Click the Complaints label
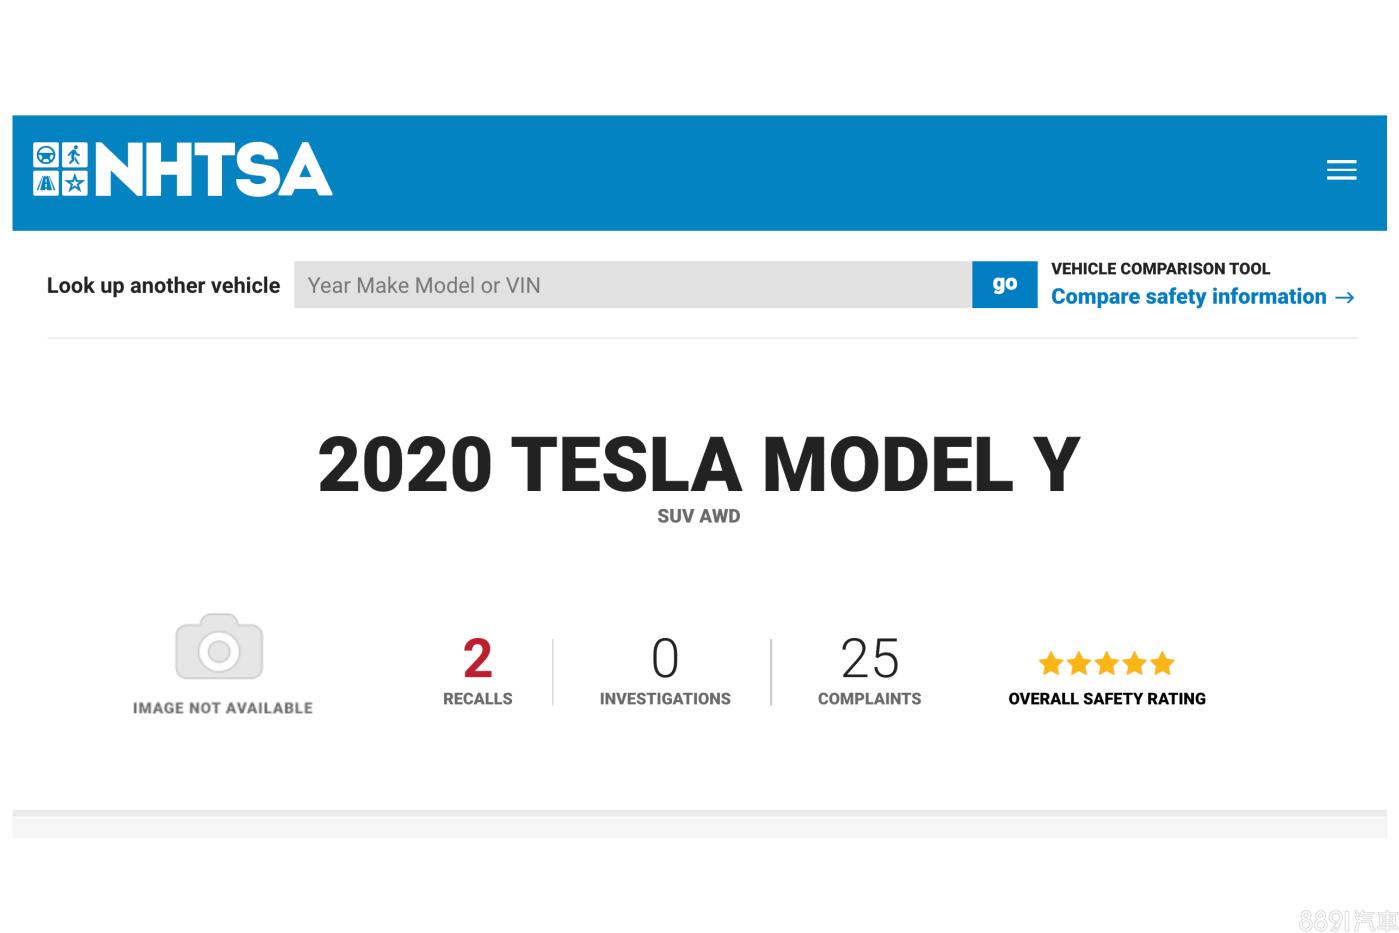The image size is (1399, 933). pos(870,699)
